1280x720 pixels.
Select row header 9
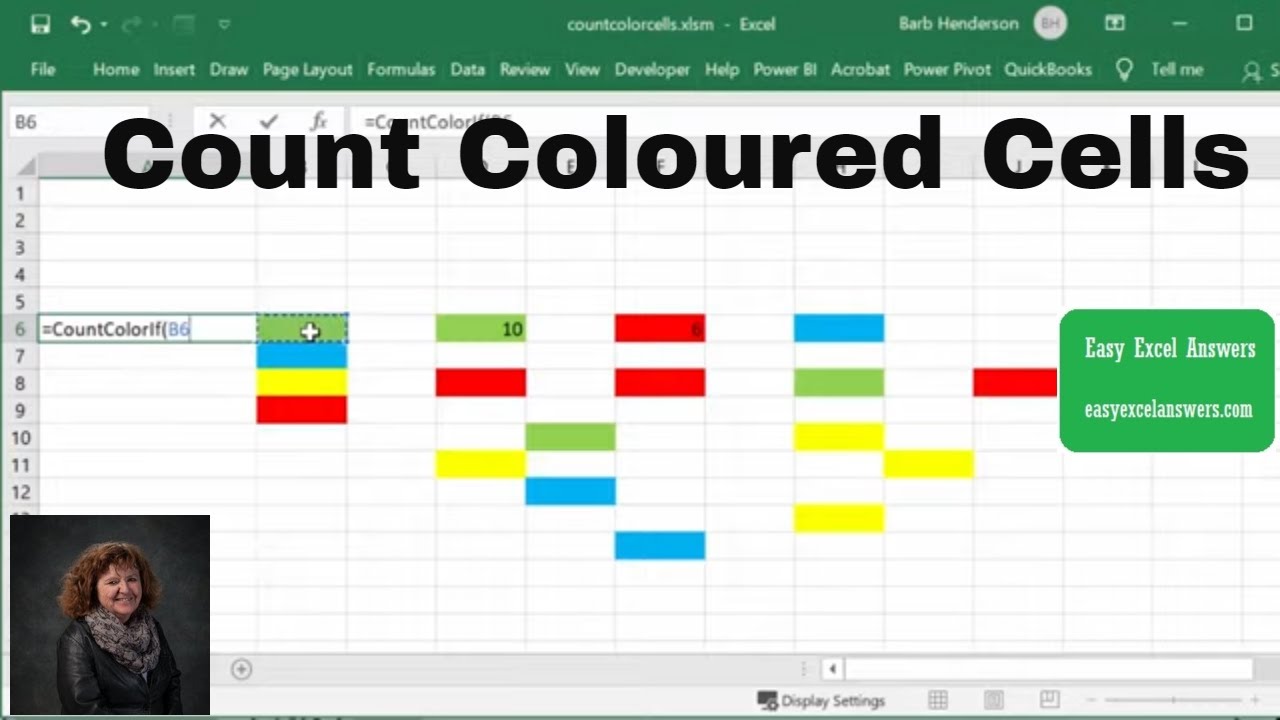[x=20, y=410]
